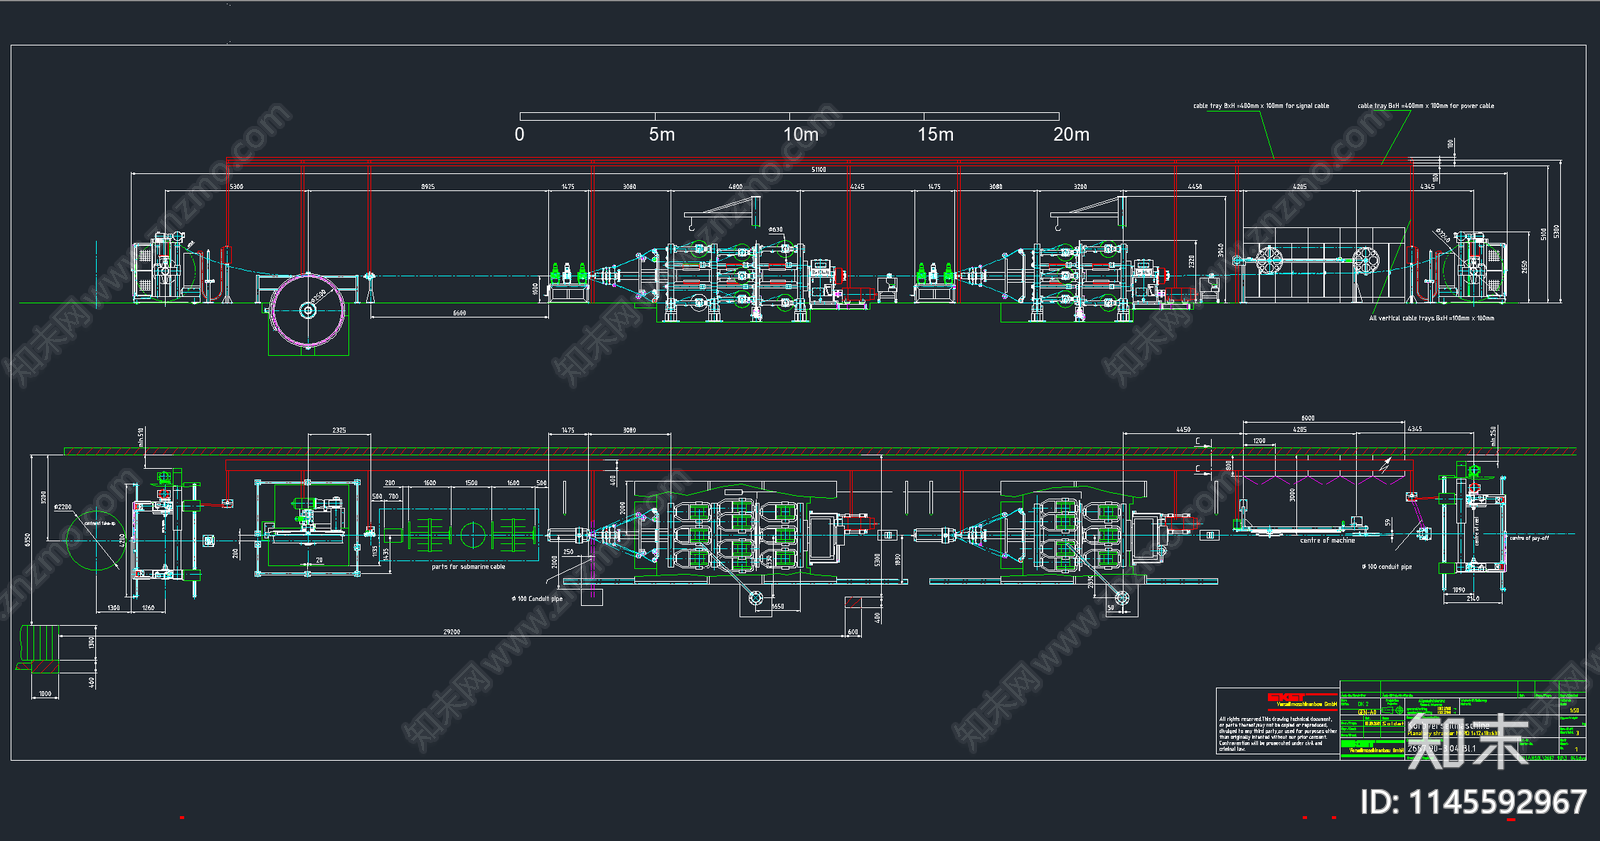
Task: Click the "8925" dimension in the elevation view
Action: tap(428, 187)
